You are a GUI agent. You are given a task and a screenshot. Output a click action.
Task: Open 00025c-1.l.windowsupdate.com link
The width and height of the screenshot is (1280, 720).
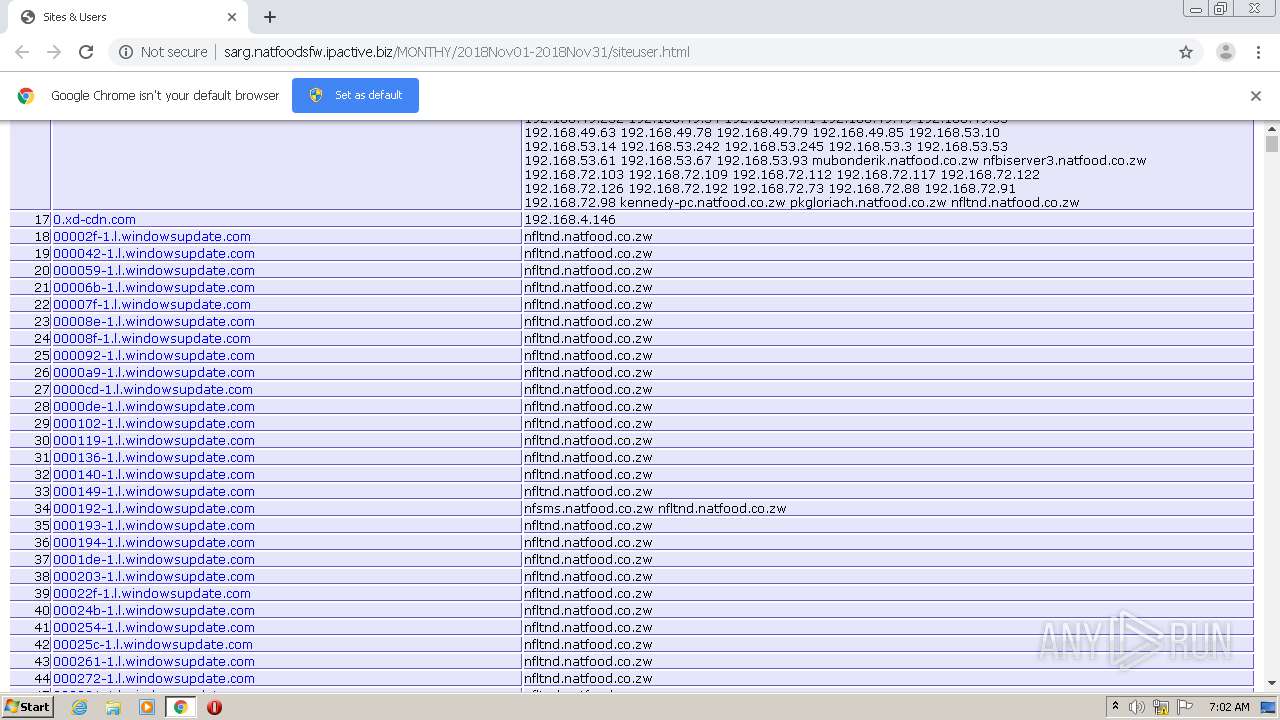click(x=153, y=644)
